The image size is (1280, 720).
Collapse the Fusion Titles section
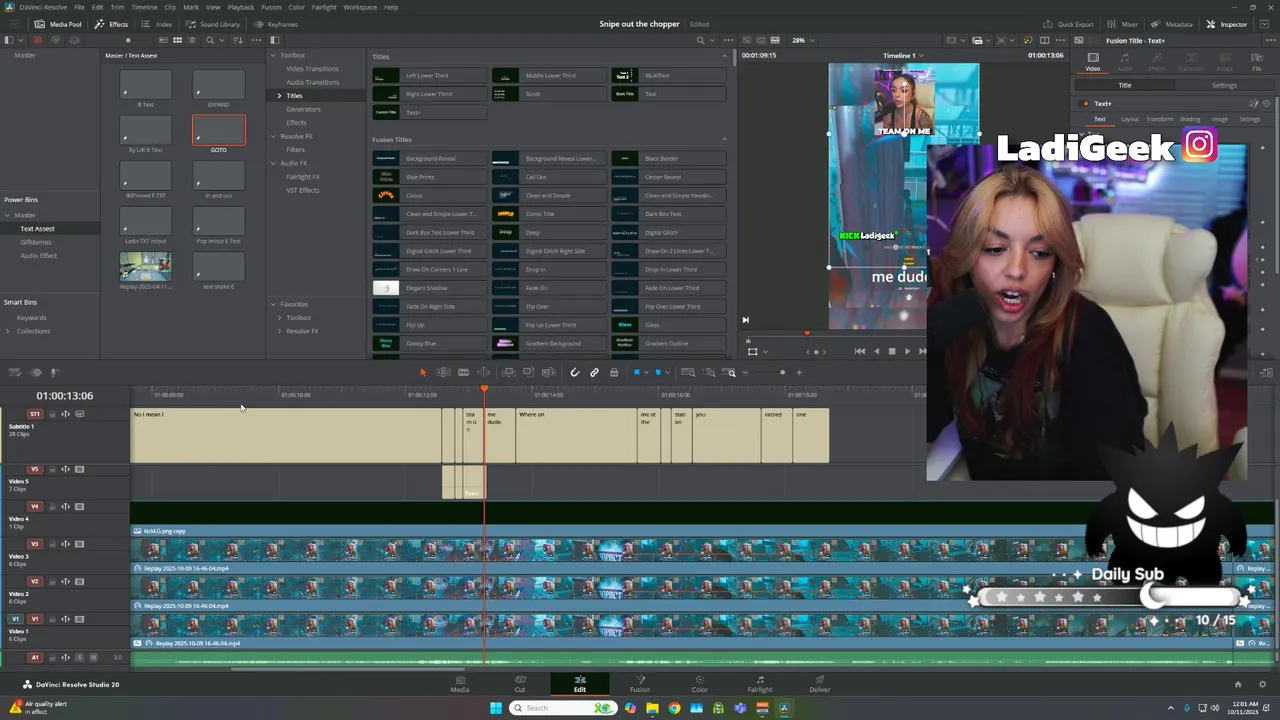[x=724, y=139]
